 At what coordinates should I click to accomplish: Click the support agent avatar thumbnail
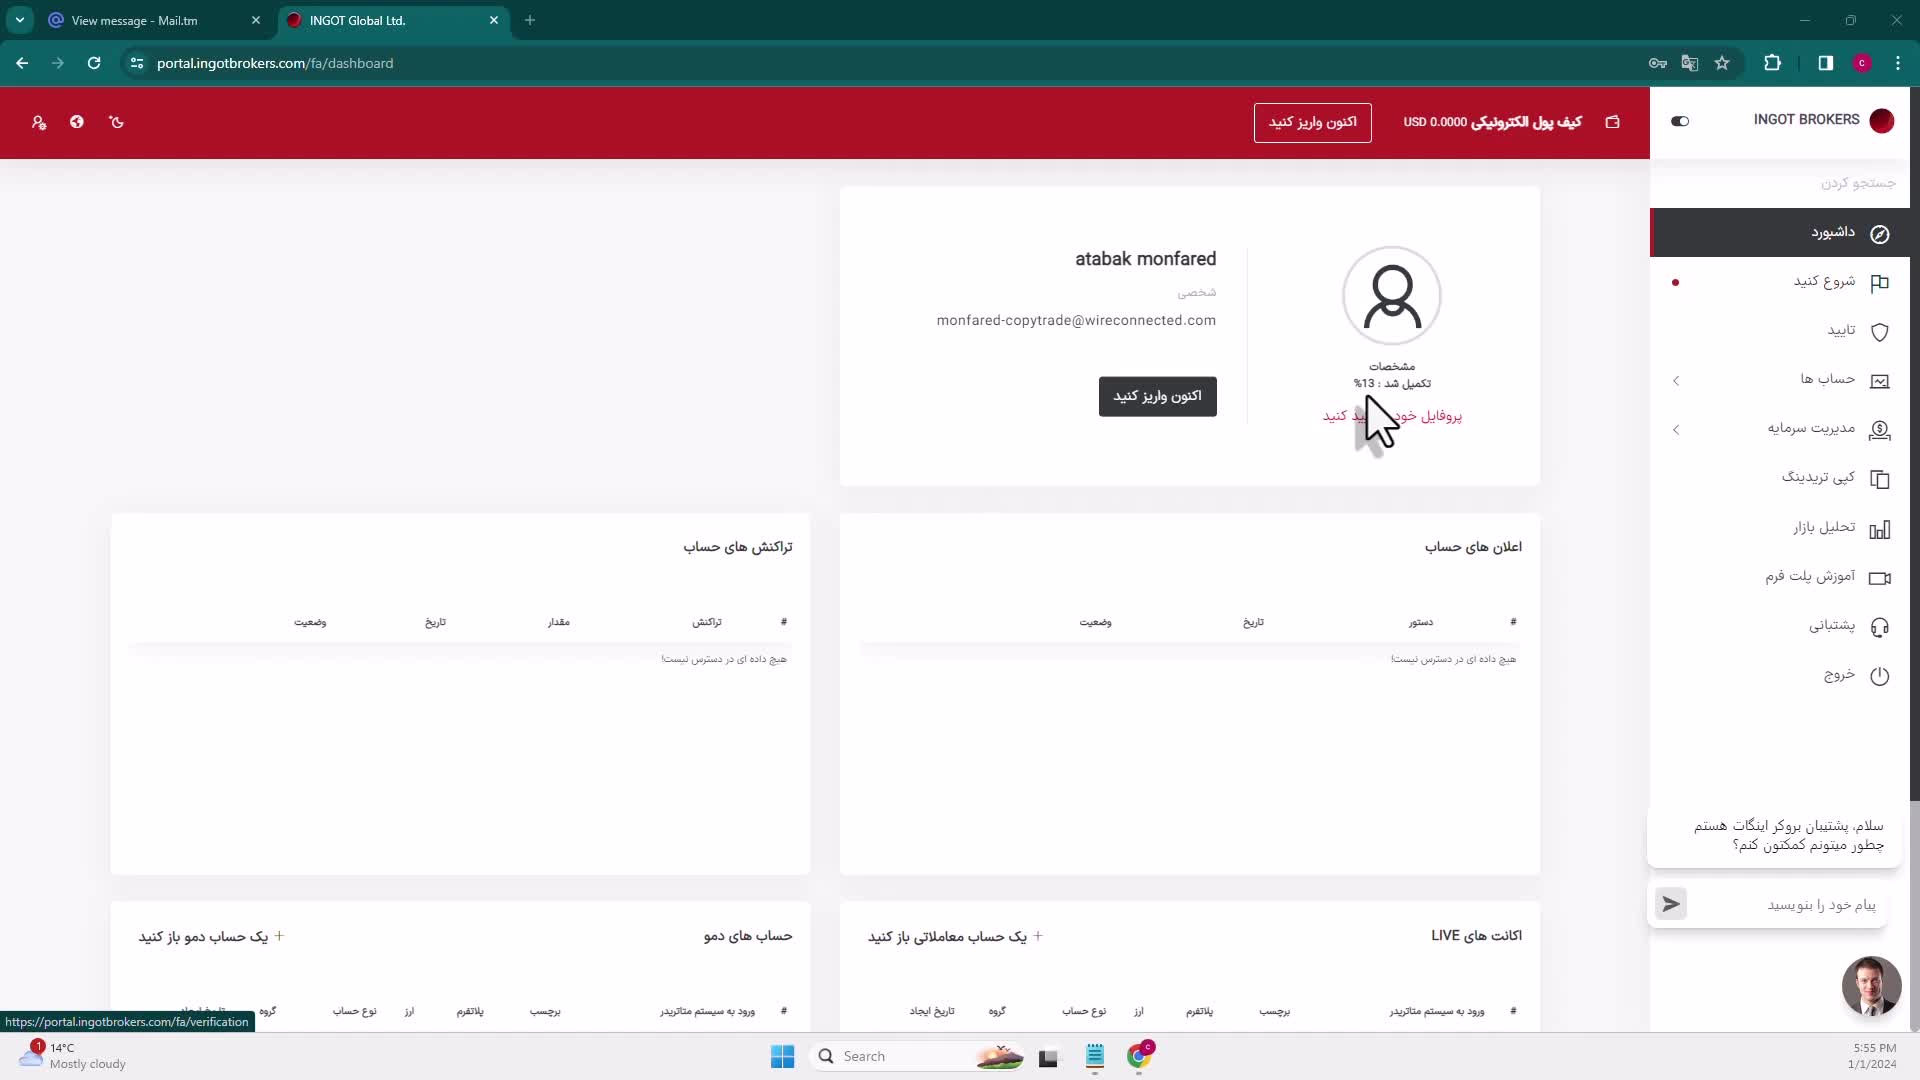tap(1870, 986)
